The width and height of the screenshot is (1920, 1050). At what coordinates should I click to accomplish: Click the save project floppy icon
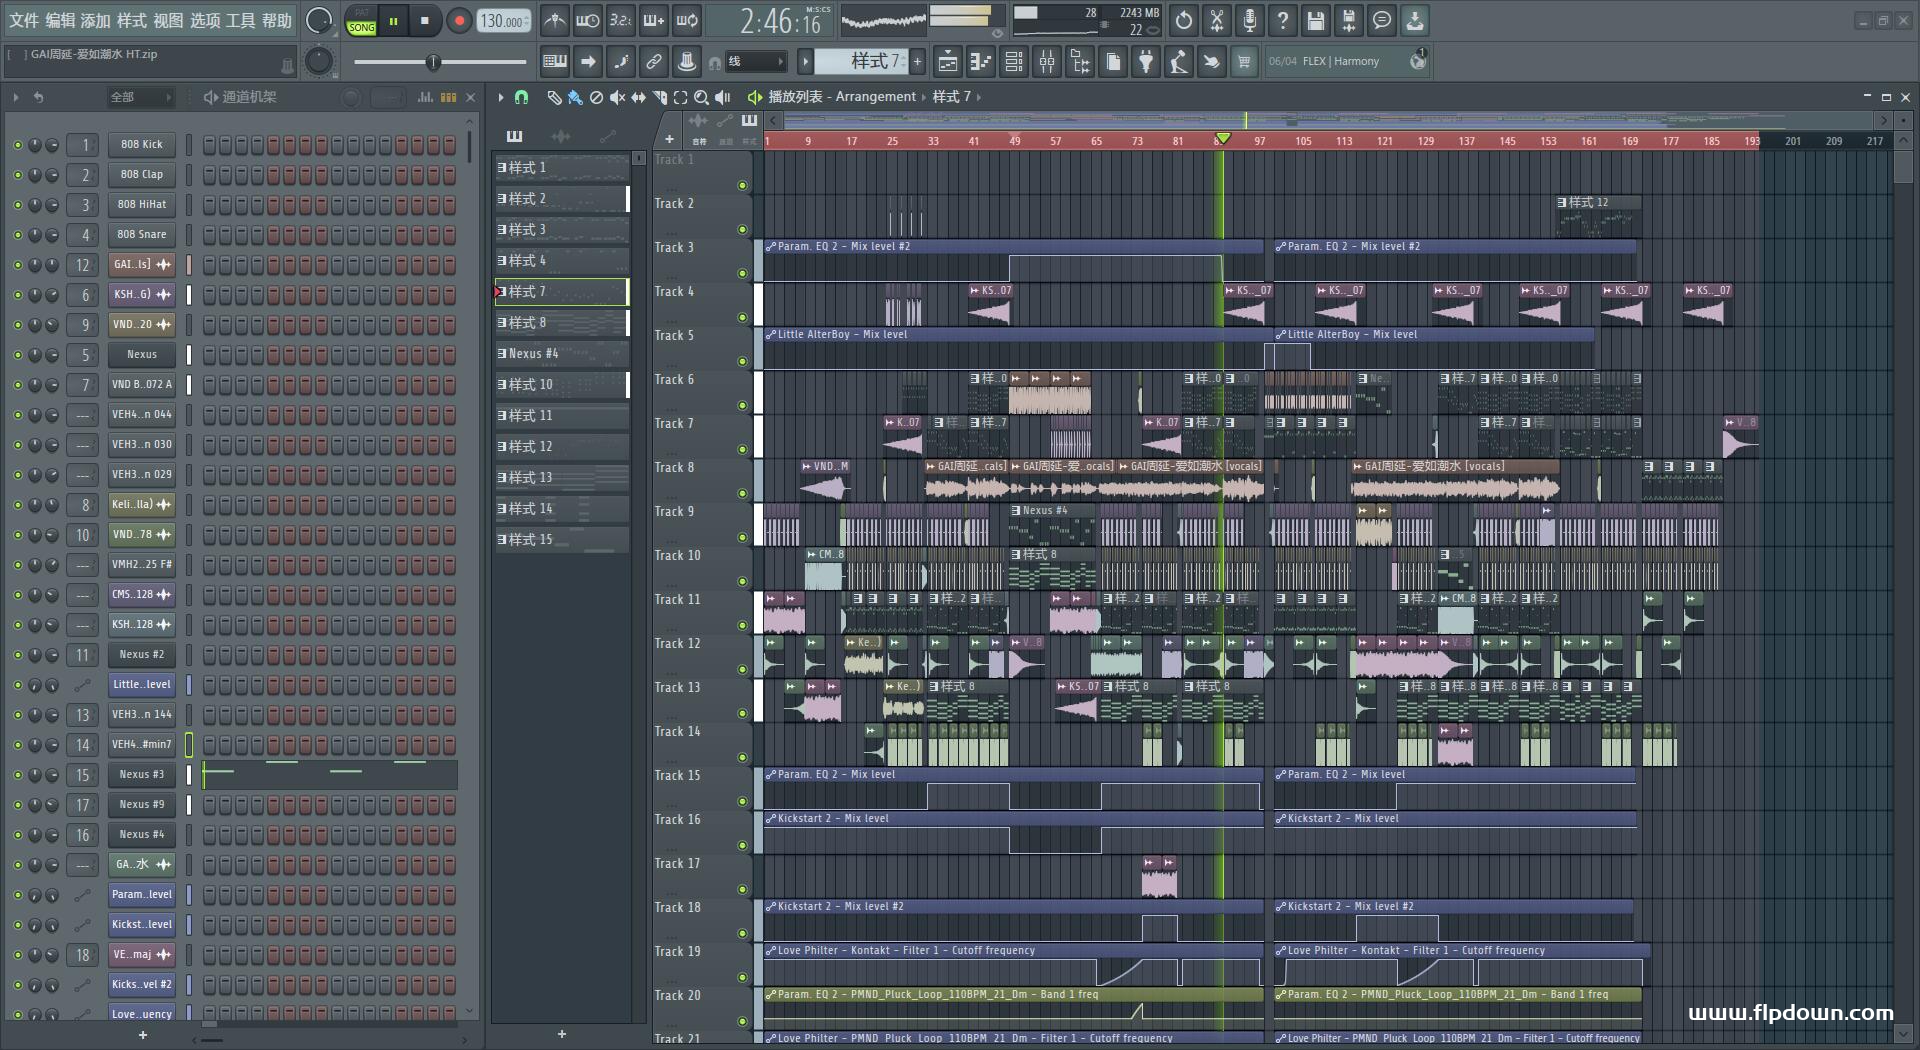click(1316, 20)
